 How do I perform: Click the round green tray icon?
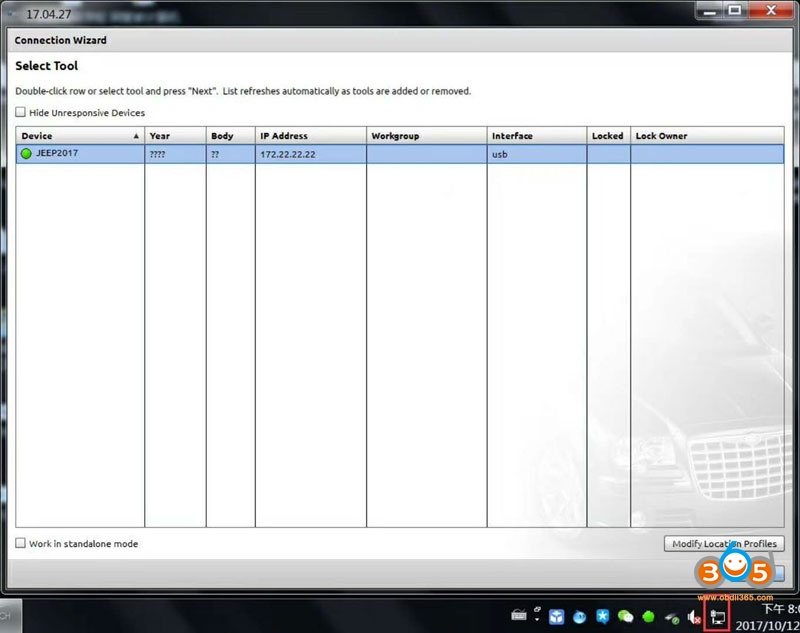649,617
